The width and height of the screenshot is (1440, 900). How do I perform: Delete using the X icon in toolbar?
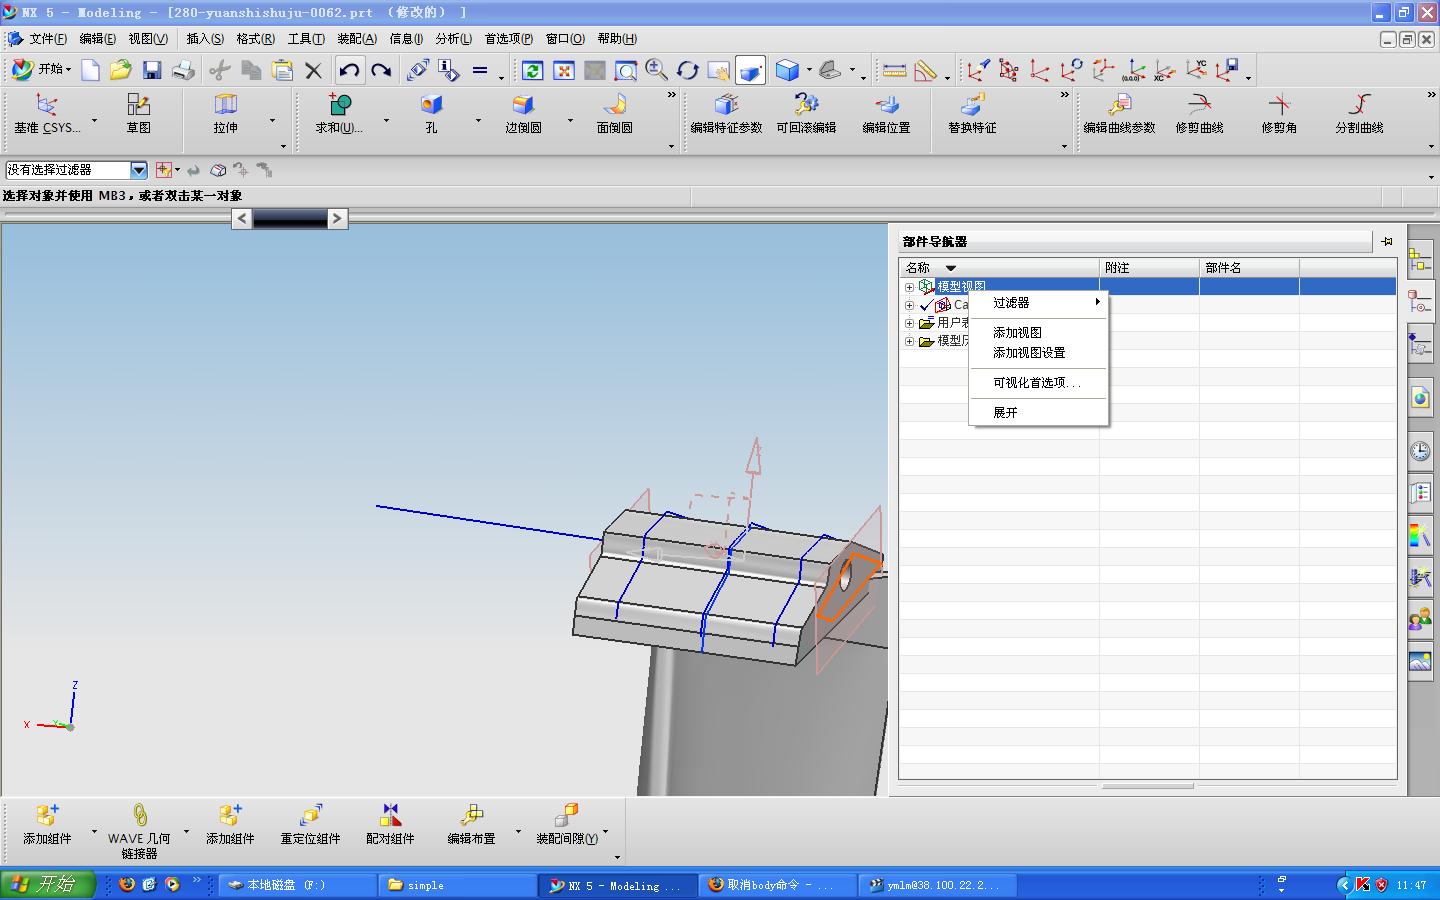pyautogui.click(x=313, y=70)
